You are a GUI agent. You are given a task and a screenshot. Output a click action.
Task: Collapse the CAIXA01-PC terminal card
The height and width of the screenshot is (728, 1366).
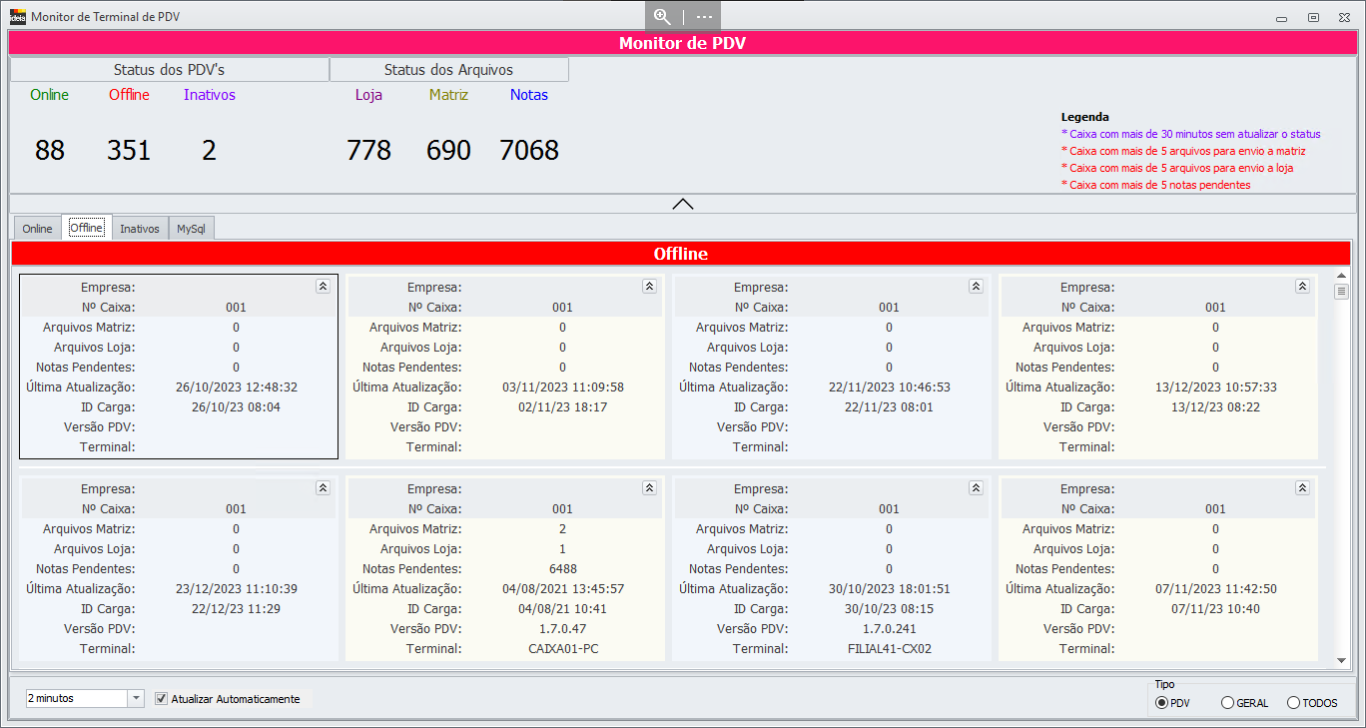649,488
